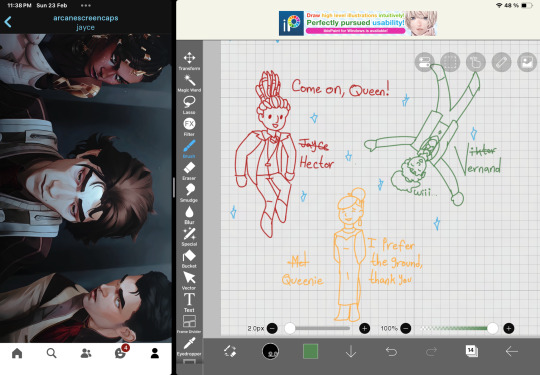Redo the last undone stroke
Image resolution: width=540 pixels, height=375 pixels.
point(431,351)
